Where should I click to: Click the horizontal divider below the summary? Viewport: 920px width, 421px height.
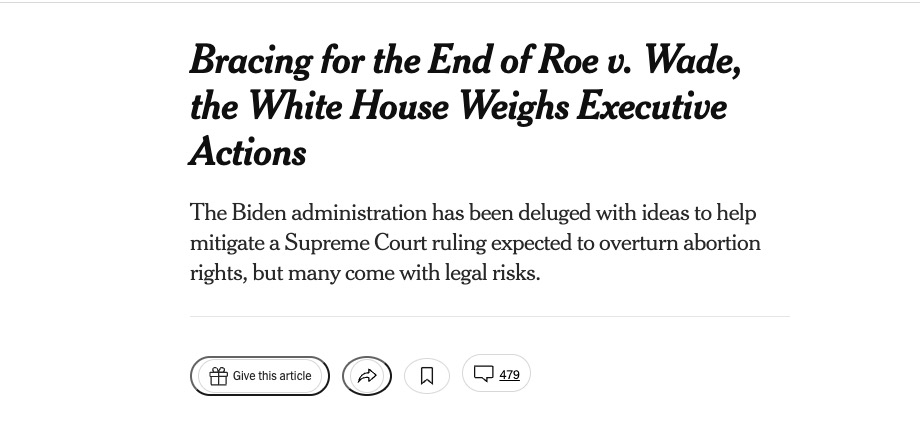[489, 317]
